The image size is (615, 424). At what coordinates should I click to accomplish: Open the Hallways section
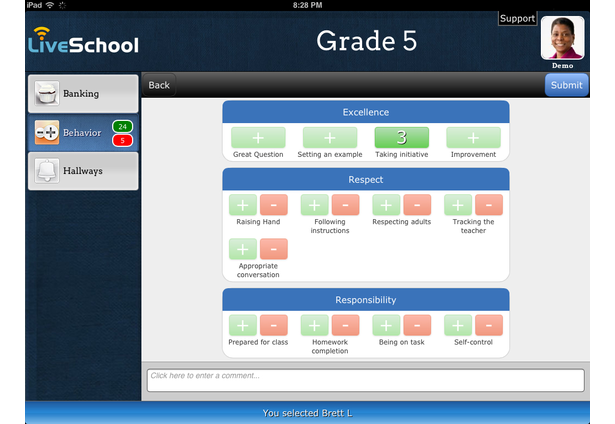pos(83,171)
